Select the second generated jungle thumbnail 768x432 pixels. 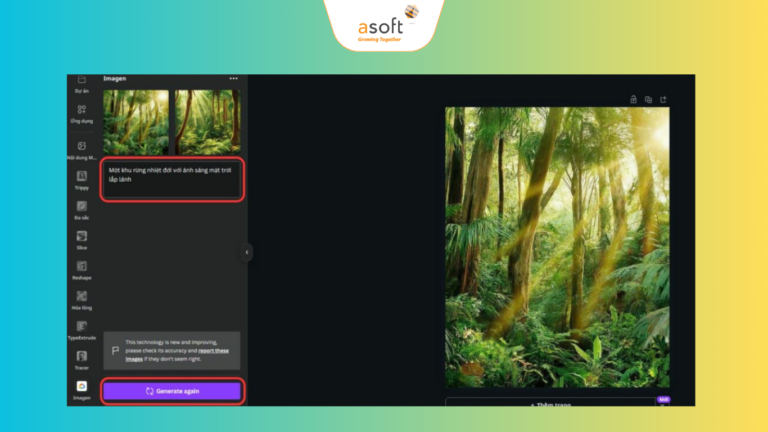(207, 121)
